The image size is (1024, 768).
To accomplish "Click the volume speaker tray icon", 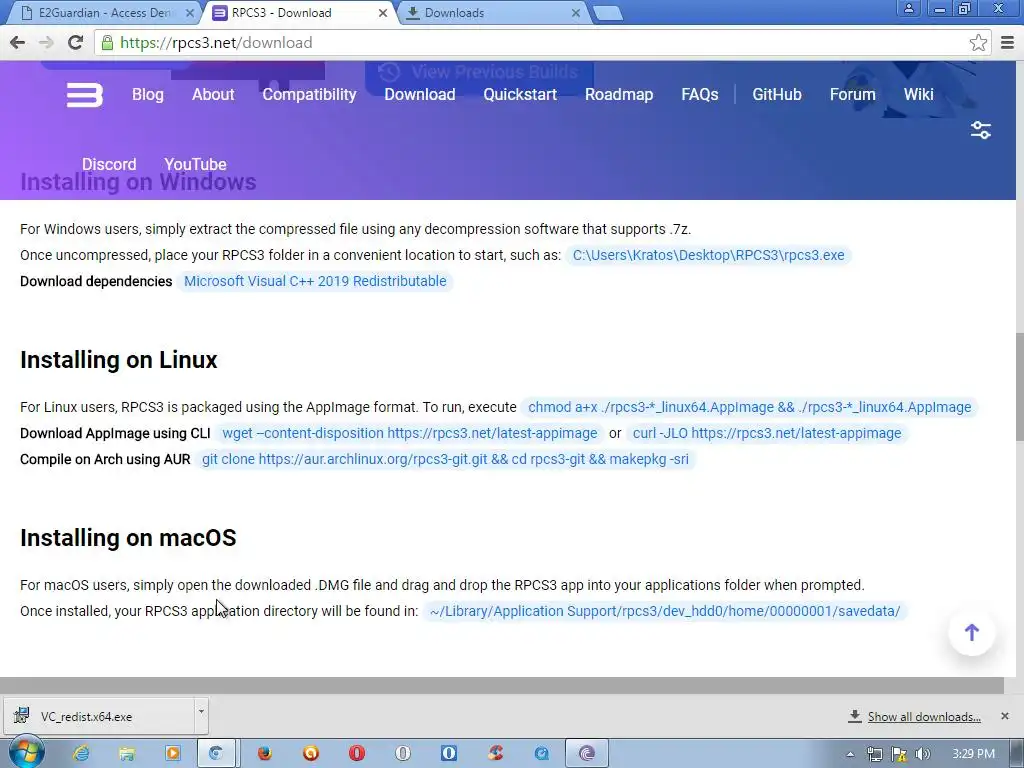I will tap(922, 754).
